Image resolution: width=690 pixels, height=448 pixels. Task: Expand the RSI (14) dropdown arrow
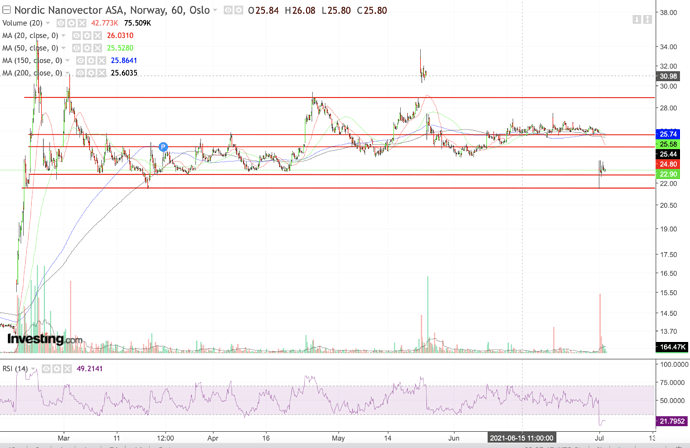pyautogui.click(x=33, y=369)
